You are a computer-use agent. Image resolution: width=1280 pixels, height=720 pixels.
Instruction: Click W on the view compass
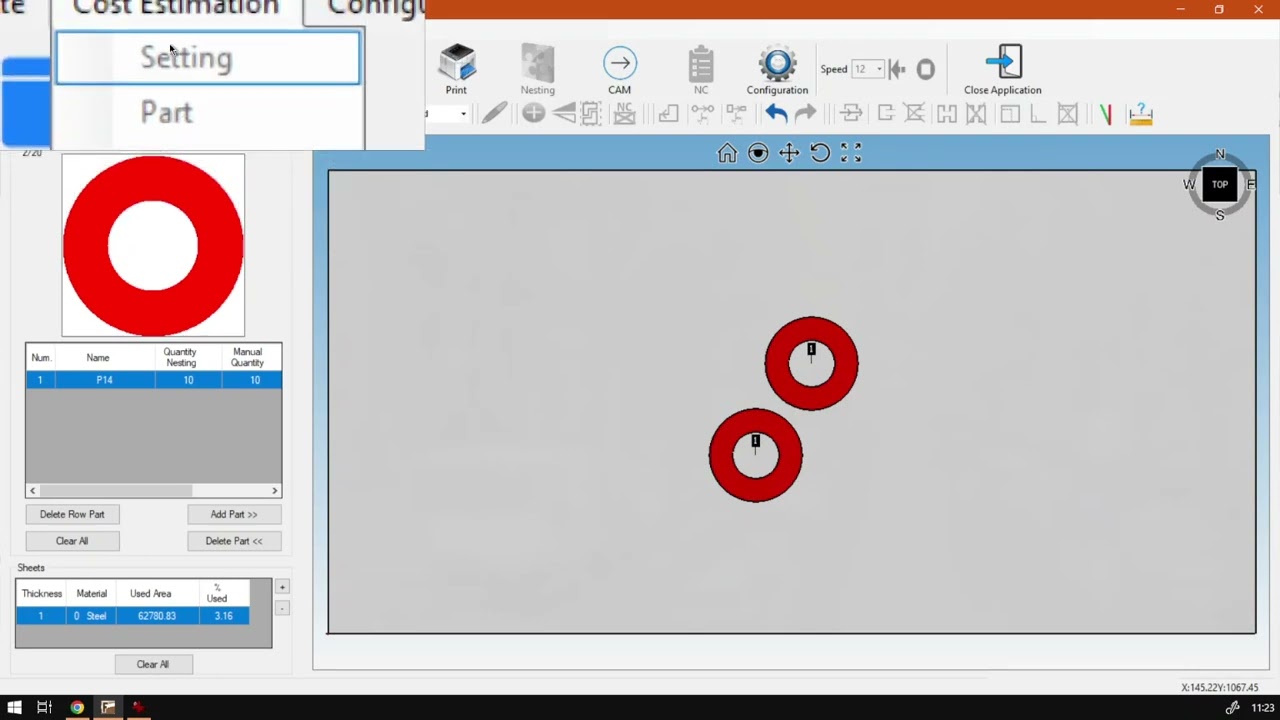pos(1189,185)
